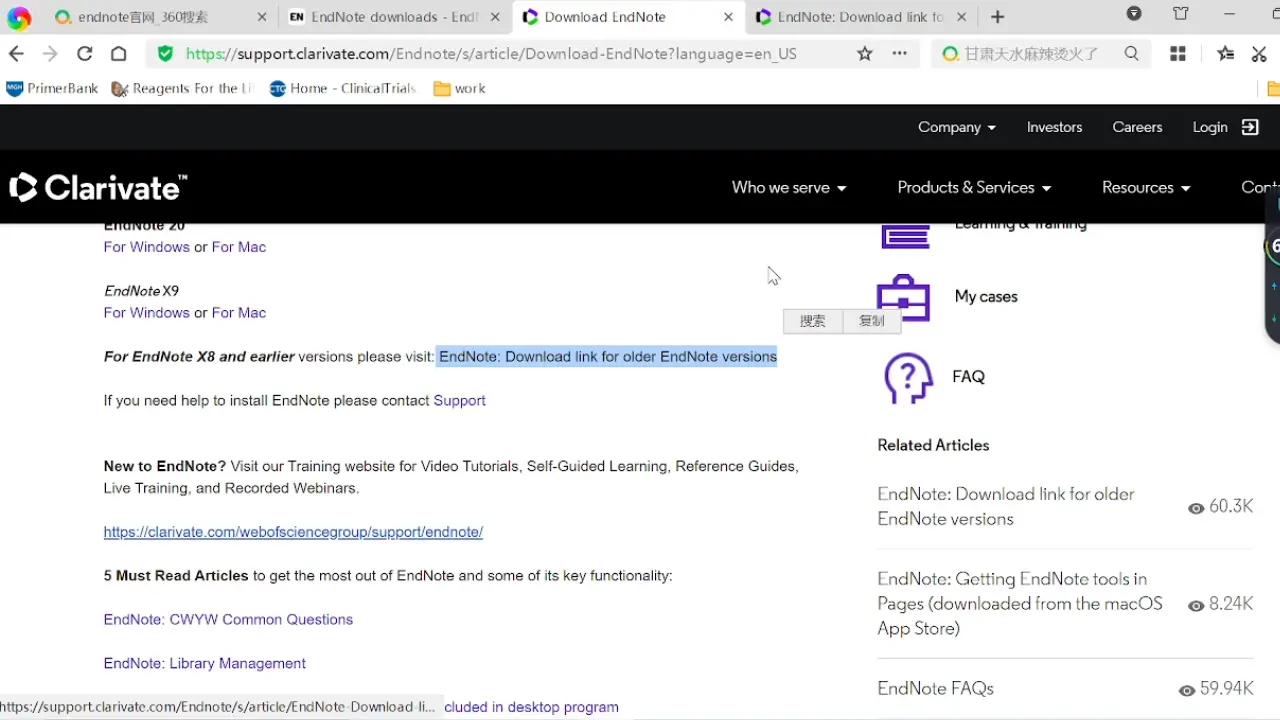Bookmark this page with the star icon
Image resolution: width=1280 pixels, height=720 pixels.
point(865,54)
